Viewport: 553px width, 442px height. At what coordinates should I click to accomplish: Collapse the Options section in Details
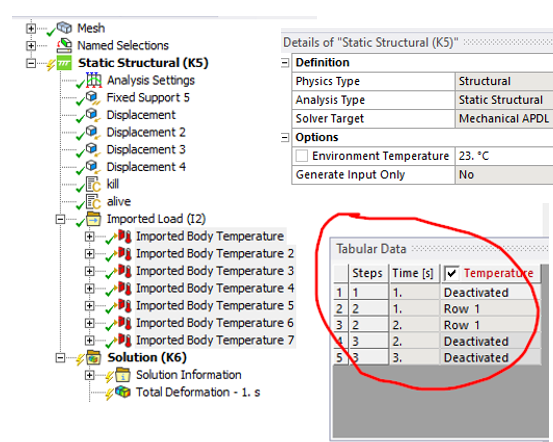tap(285, 137)
